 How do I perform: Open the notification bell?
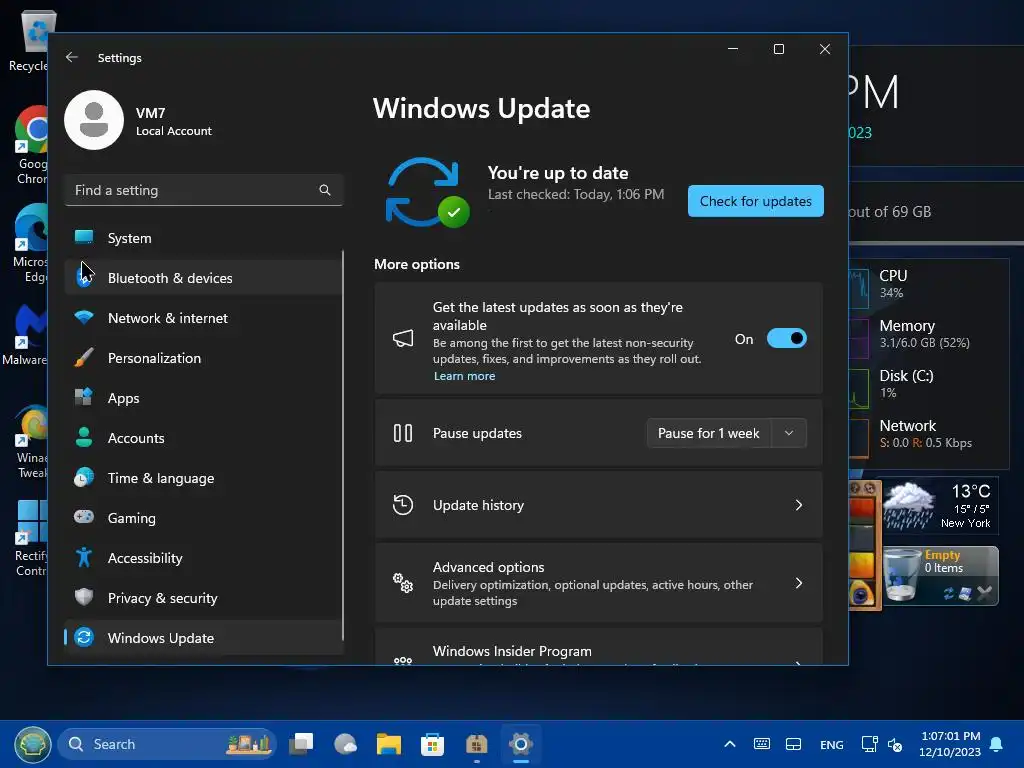[x=997, y=744]
